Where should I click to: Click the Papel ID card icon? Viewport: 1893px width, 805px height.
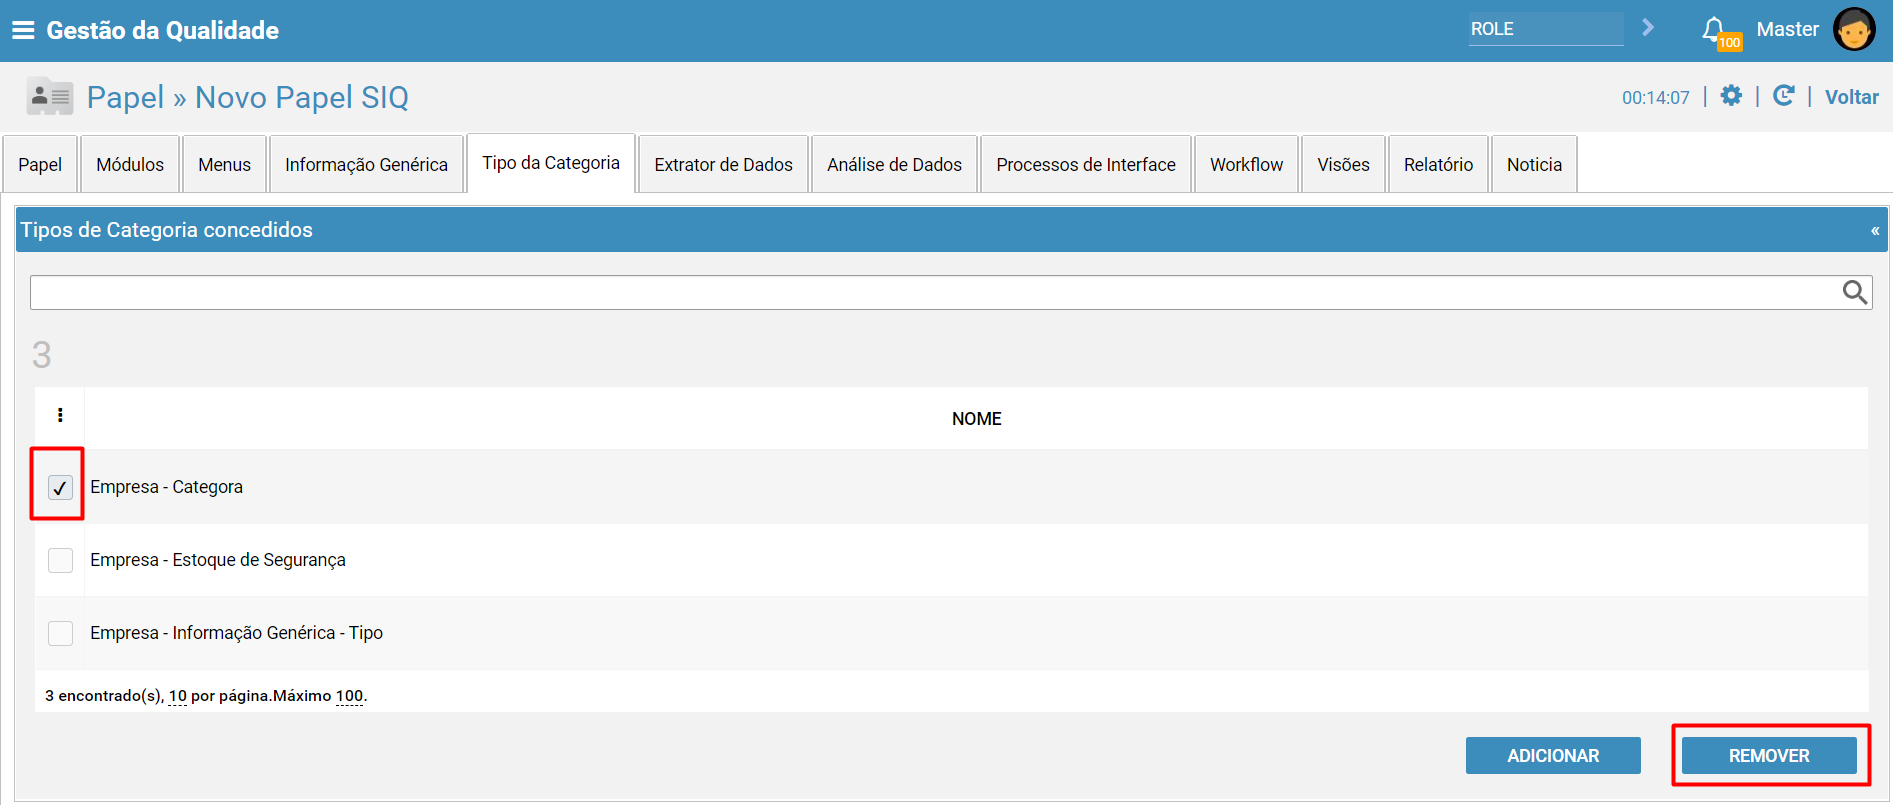pyautogui.click(x=50, y=97)
